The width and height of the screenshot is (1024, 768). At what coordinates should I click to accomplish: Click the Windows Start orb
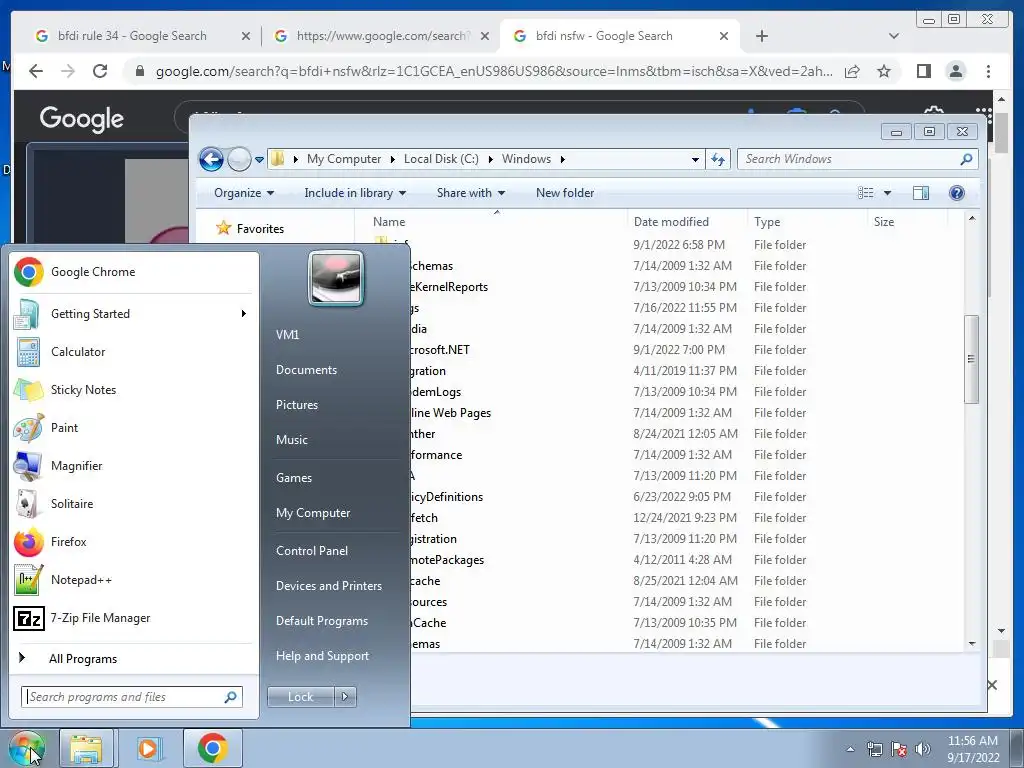click(x=27, y=748)
